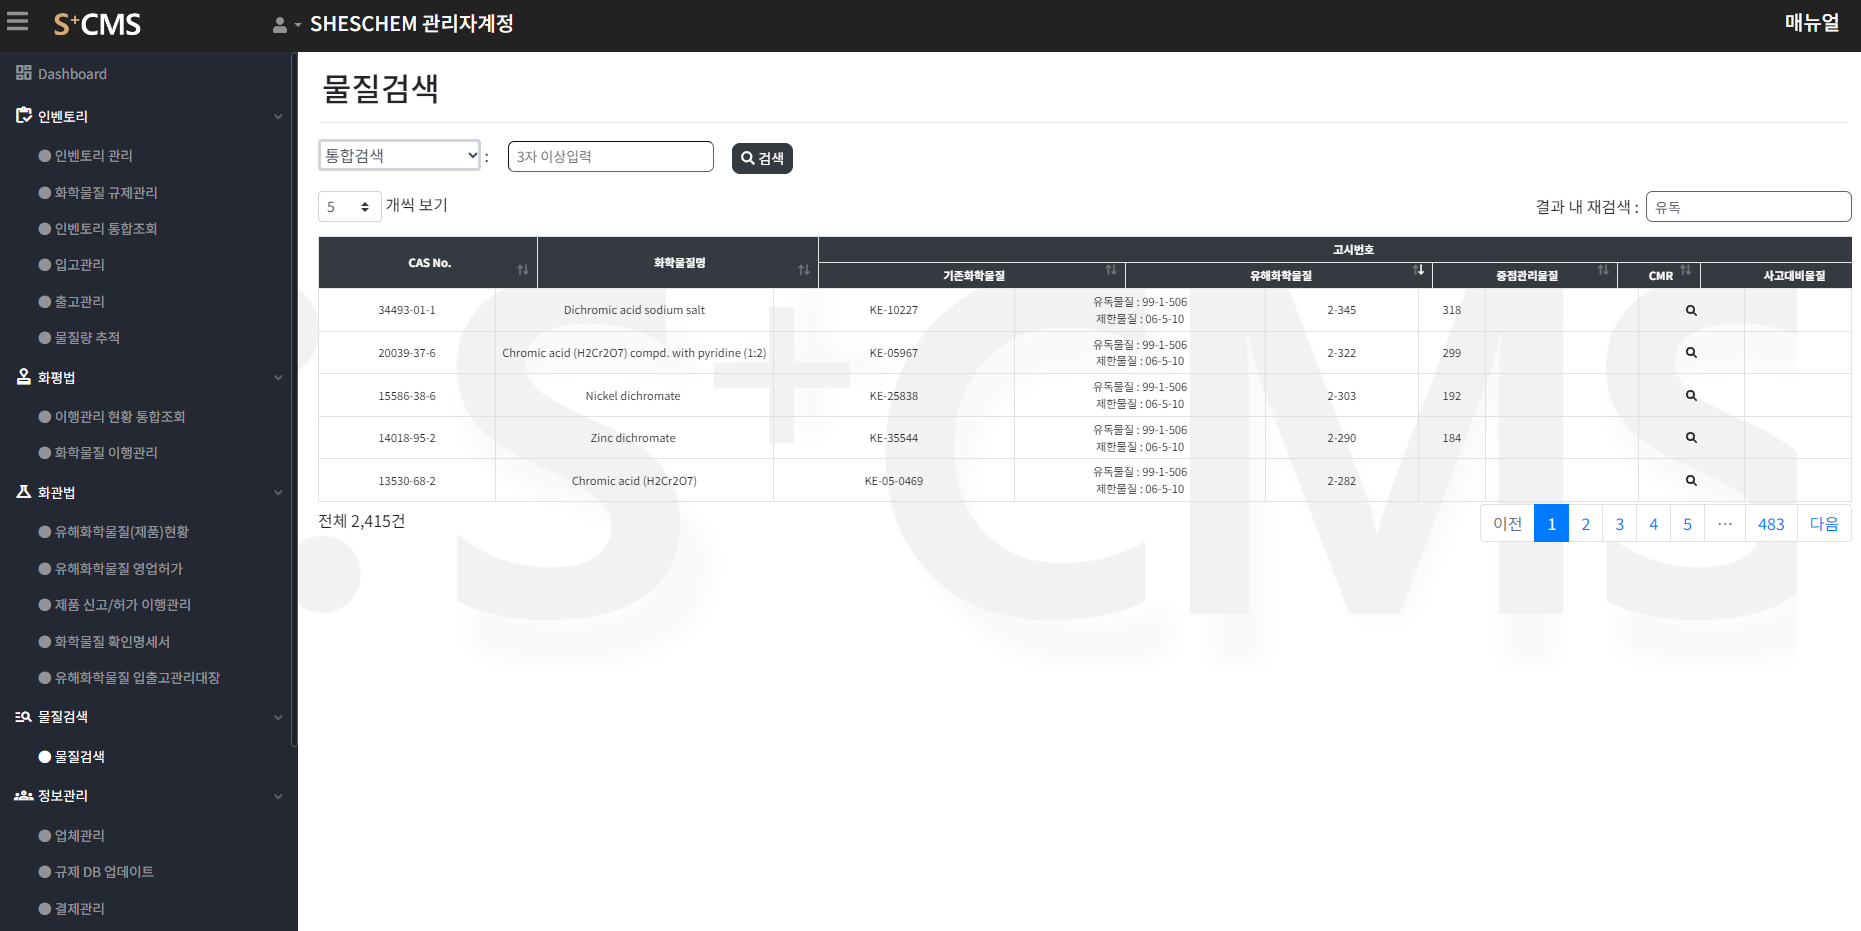
Task: Click the hamburger menu icon
Action: 18,22
